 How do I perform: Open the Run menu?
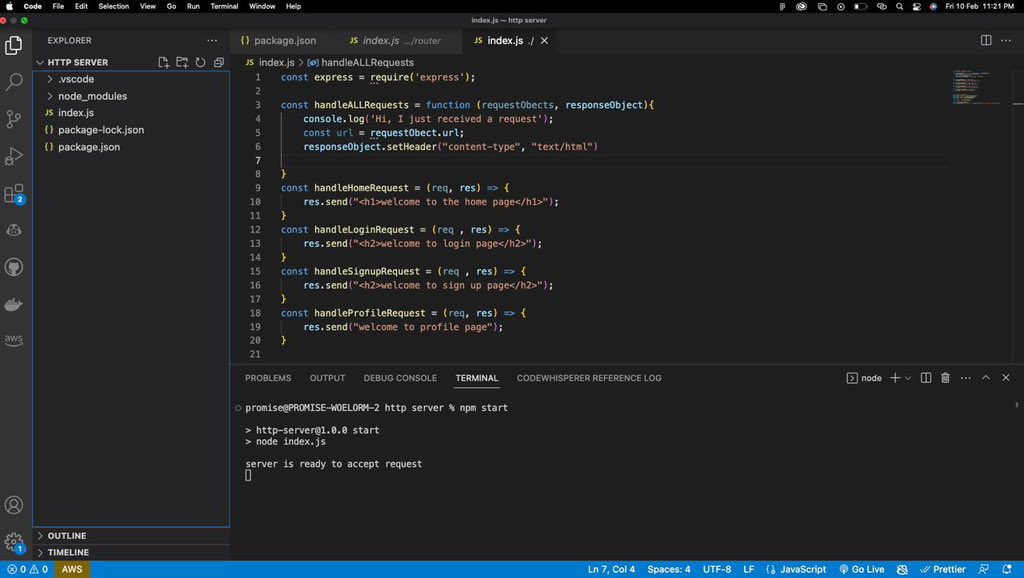193,6
